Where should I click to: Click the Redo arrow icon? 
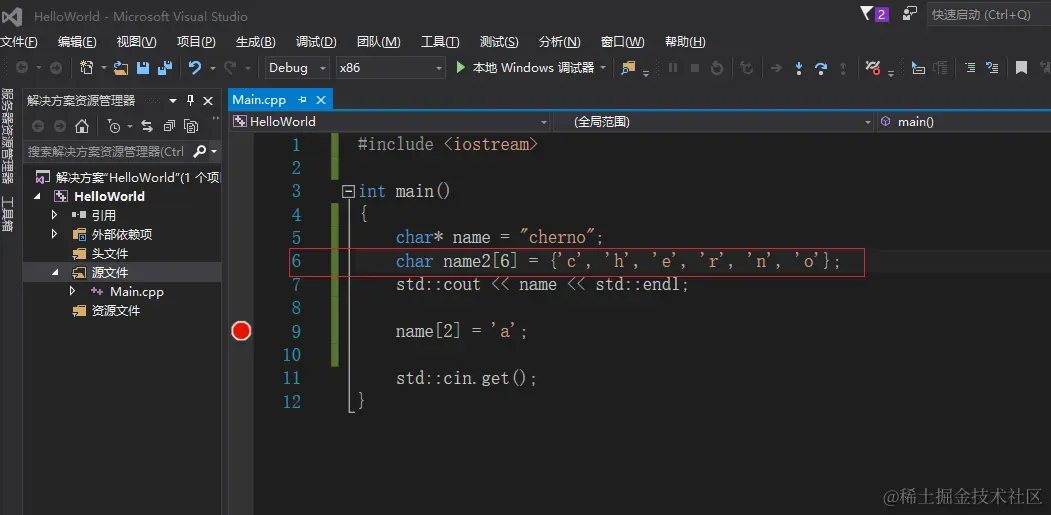230,68
